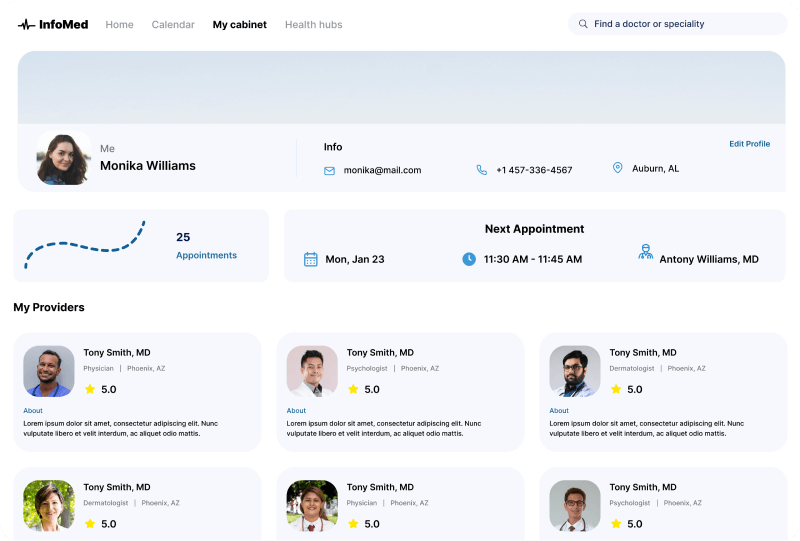The image size is (800, 541).
Task: Click the clock icon by appointment time
Action: 469,259
